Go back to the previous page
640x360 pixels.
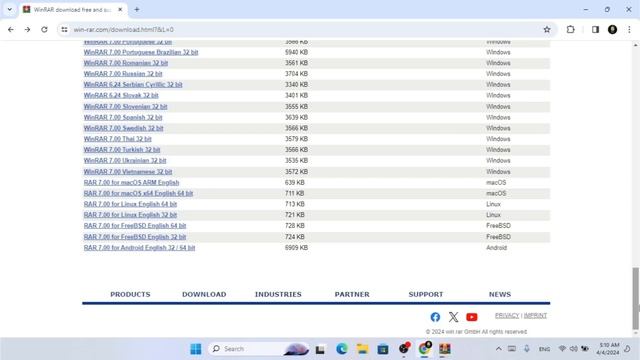coord(11,29)
